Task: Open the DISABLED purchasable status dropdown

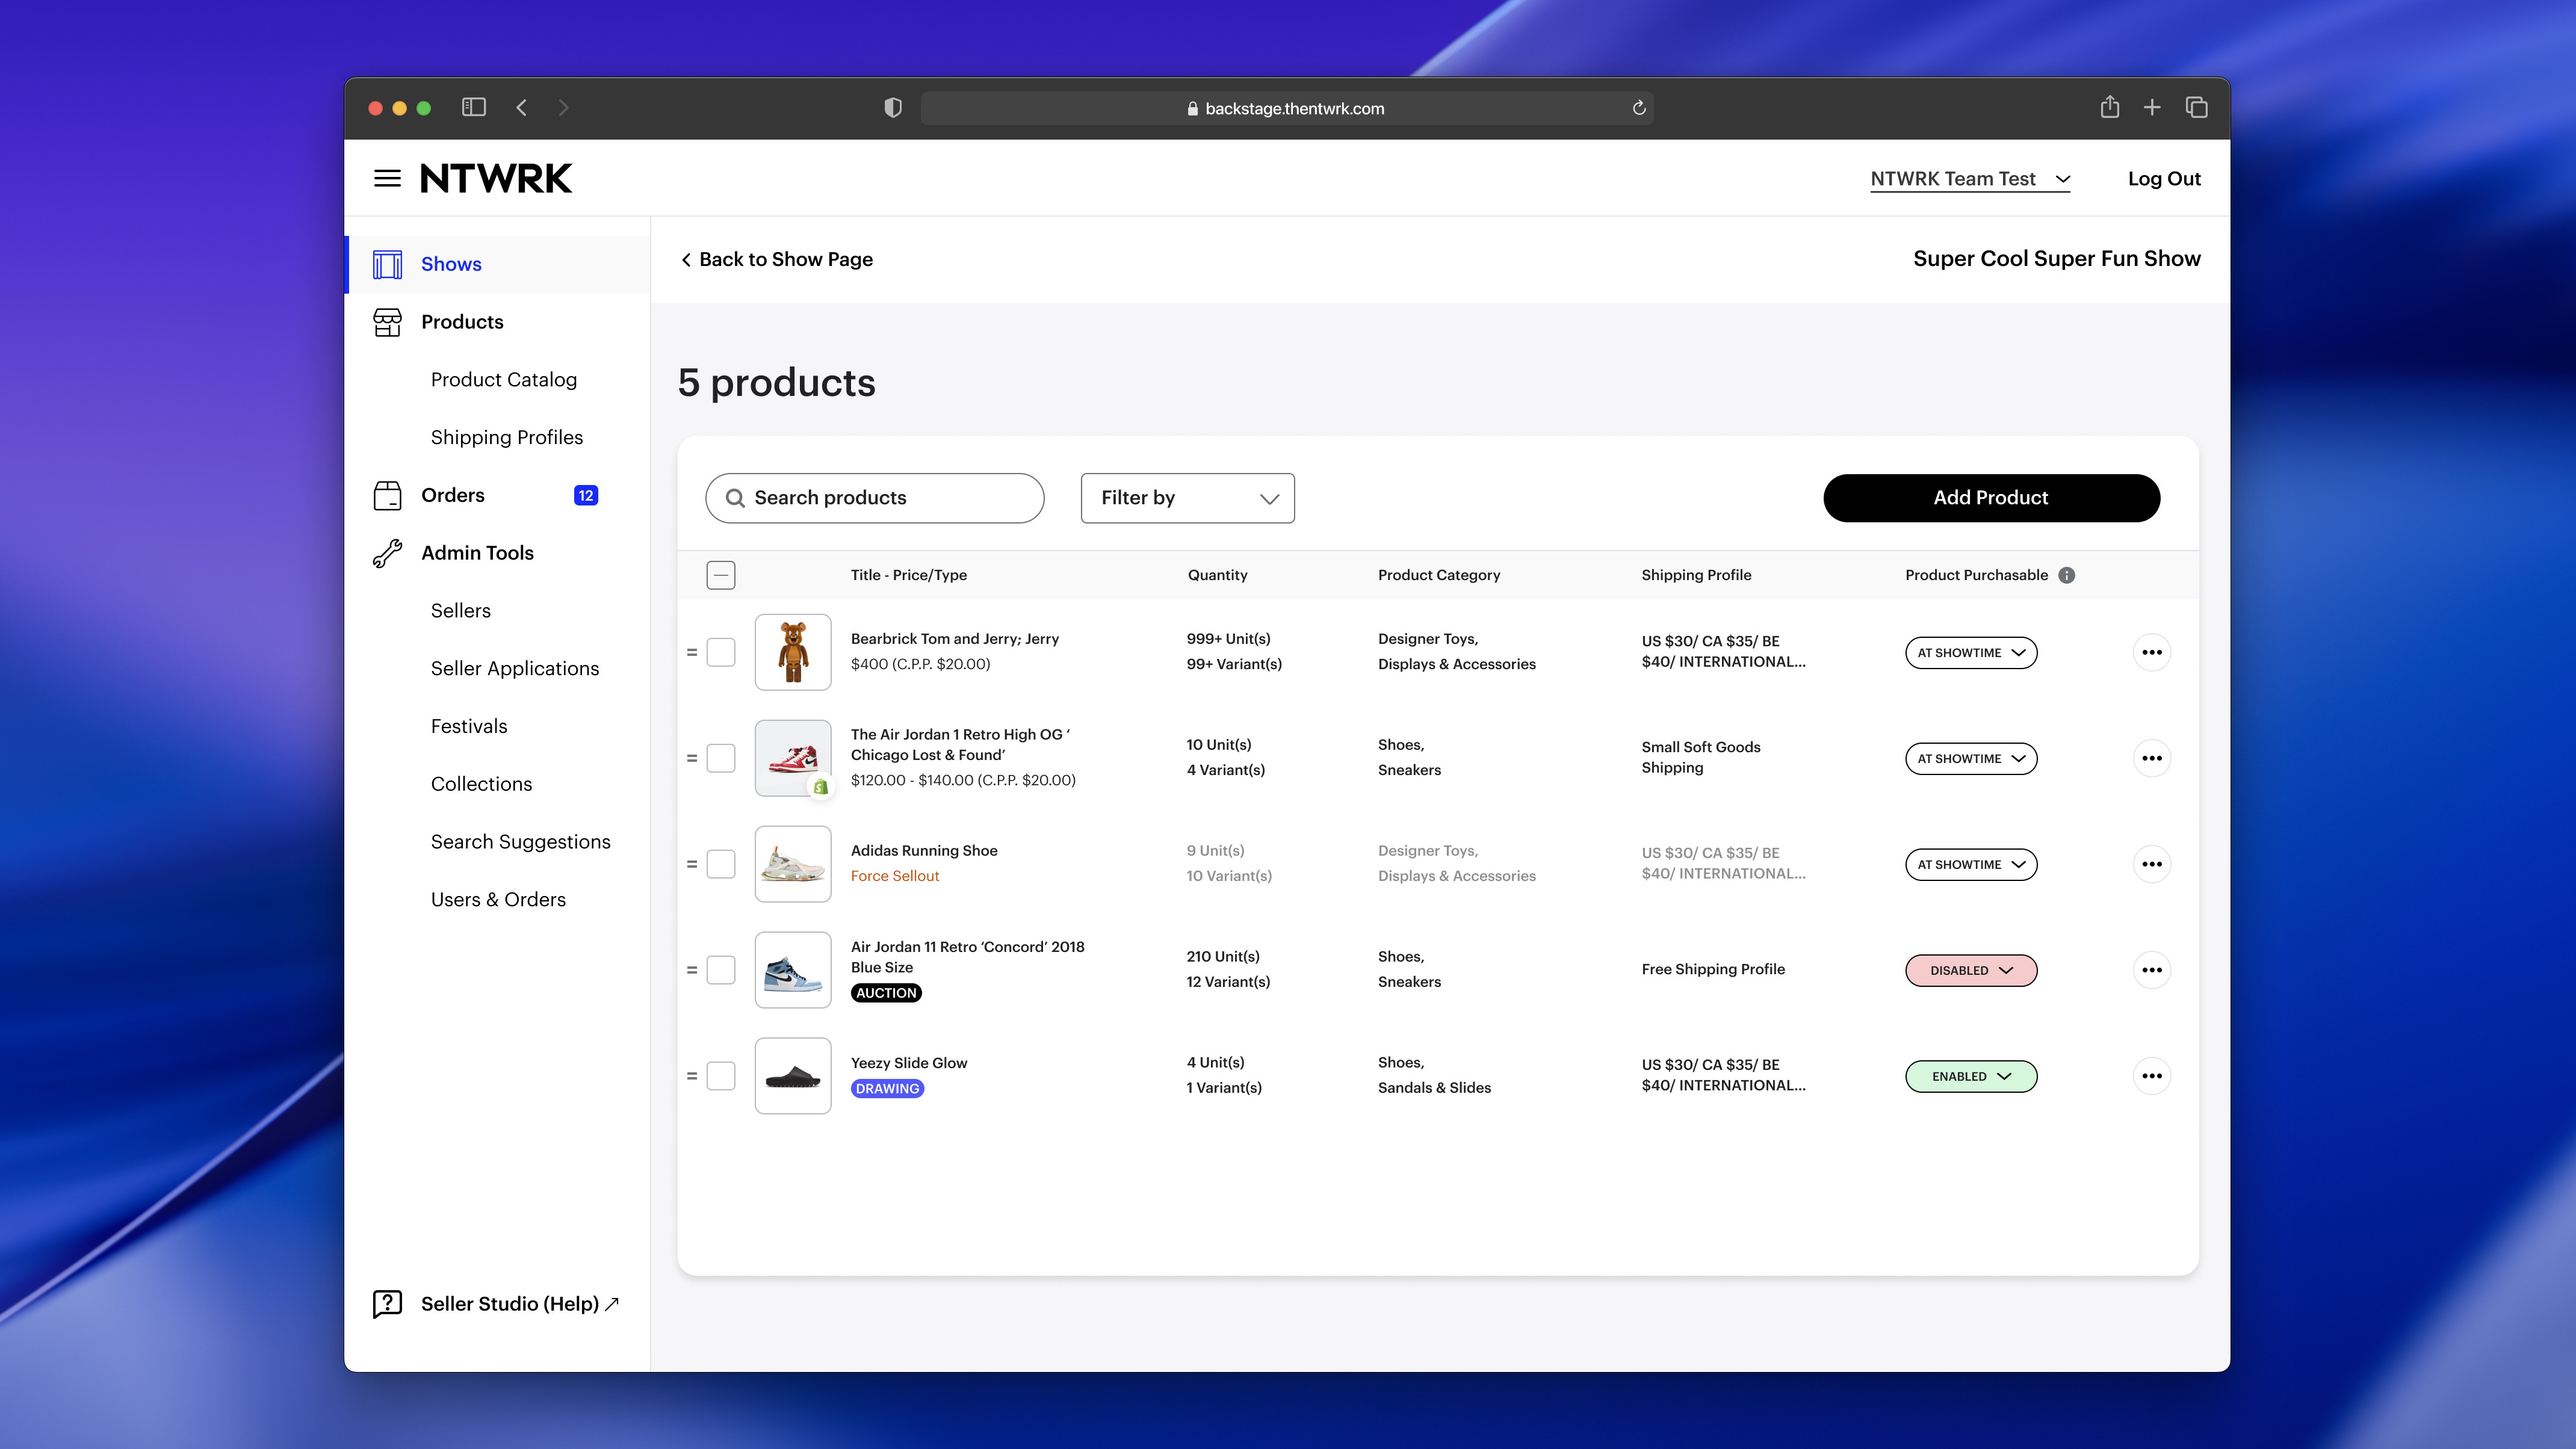Action: click(1970, 970)
